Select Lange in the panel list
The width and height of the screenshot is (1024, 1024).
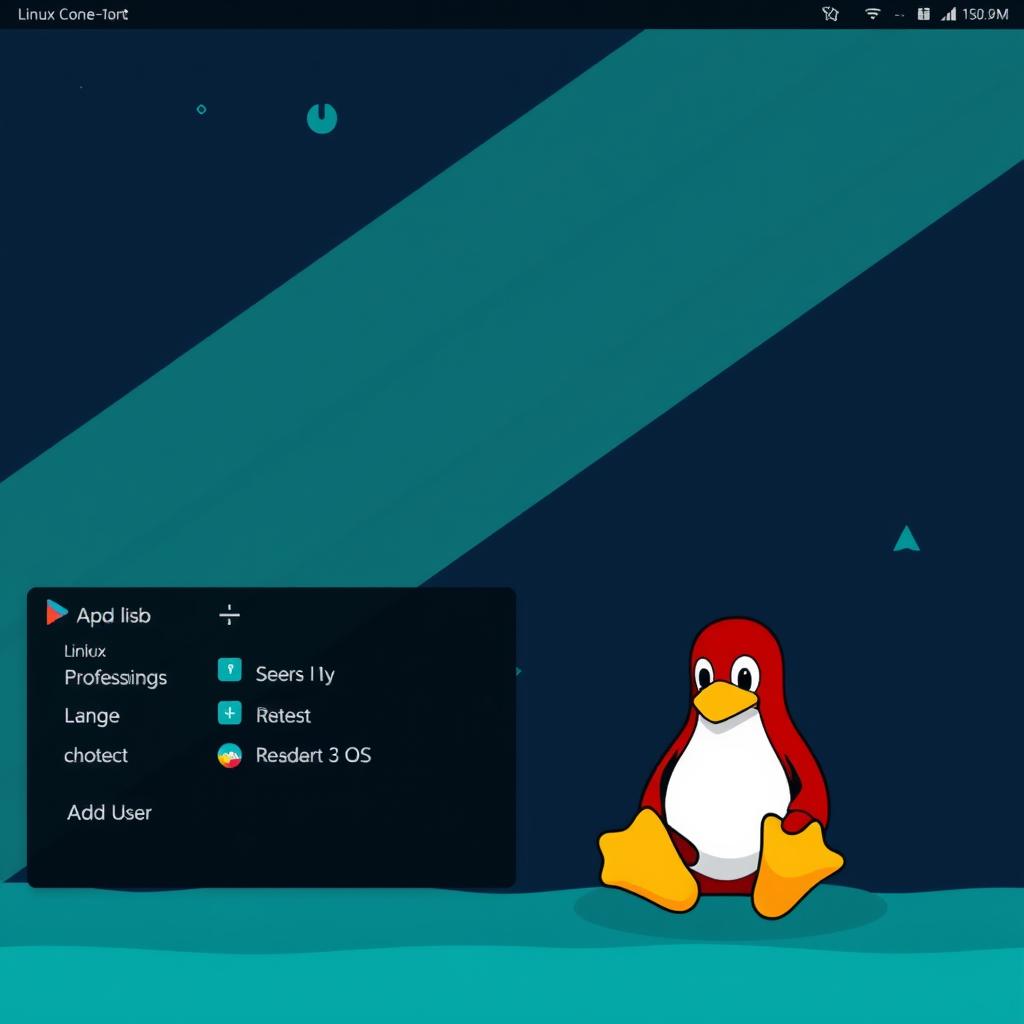click(92, 716)
